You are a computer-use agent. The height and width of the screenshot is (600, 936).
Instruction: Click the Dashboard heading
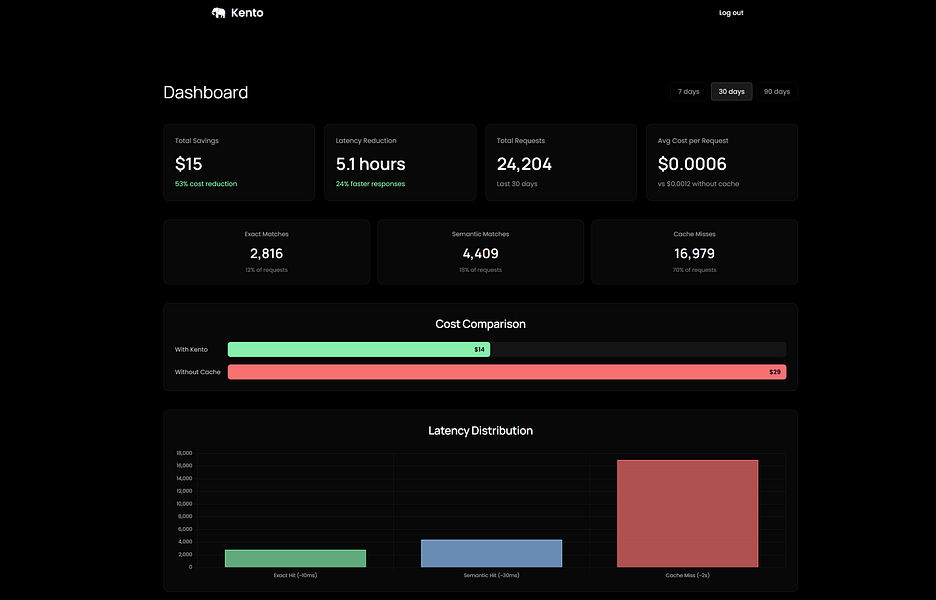point(205,93)
